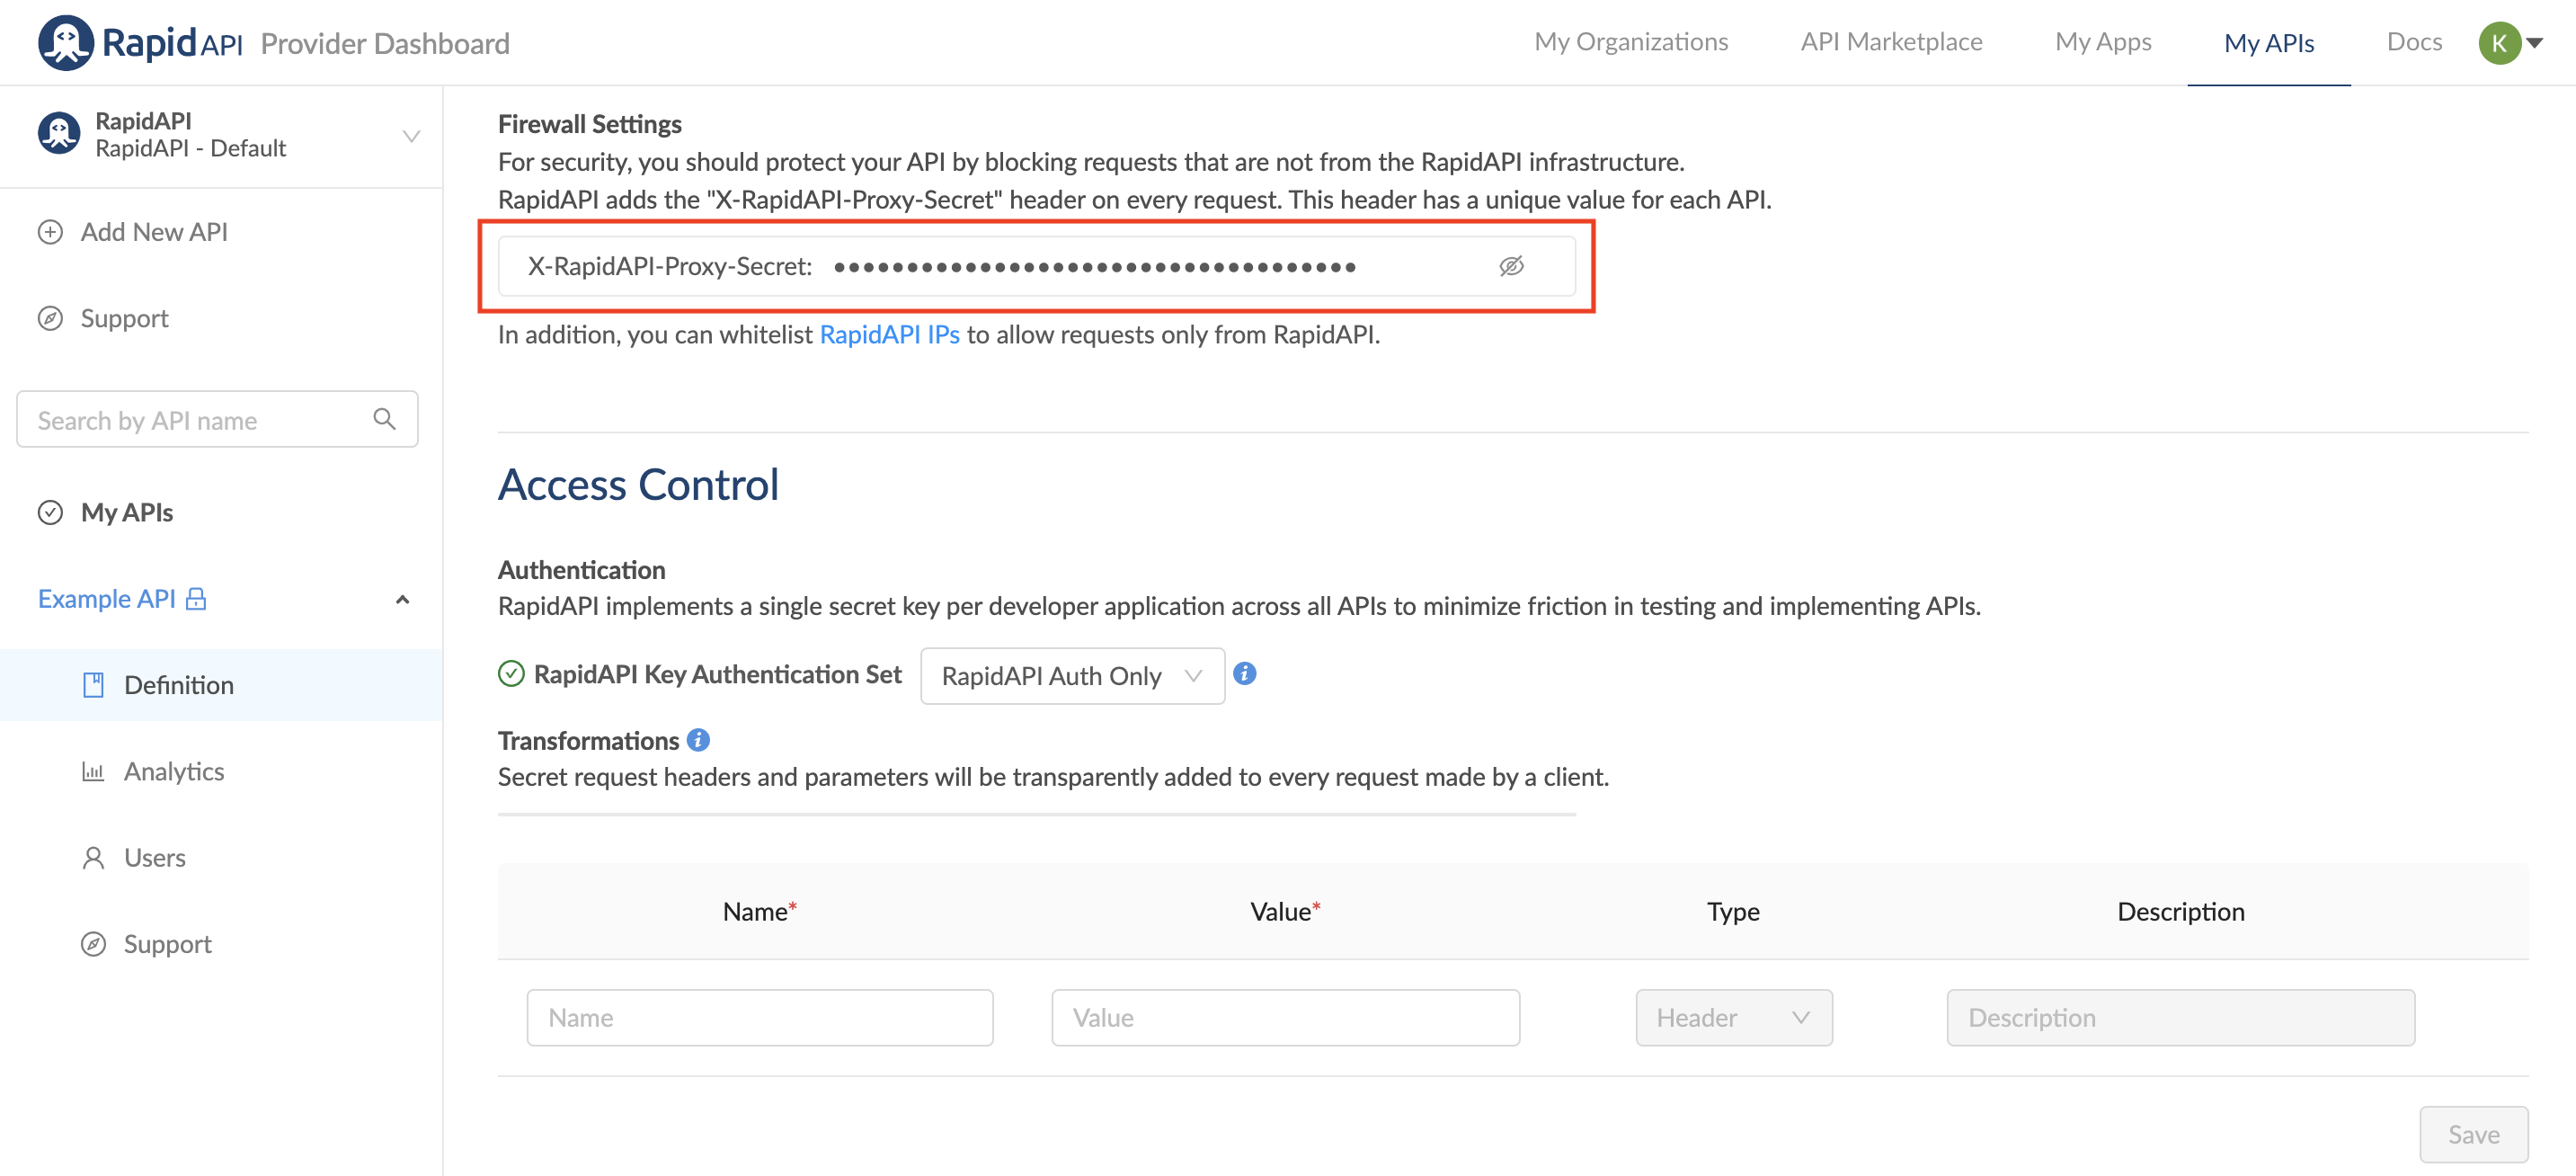Image resolution: width=2576 pixels, height=1176 pixels.
Task: Focus the Search by API name field
Action: (217, 419)
